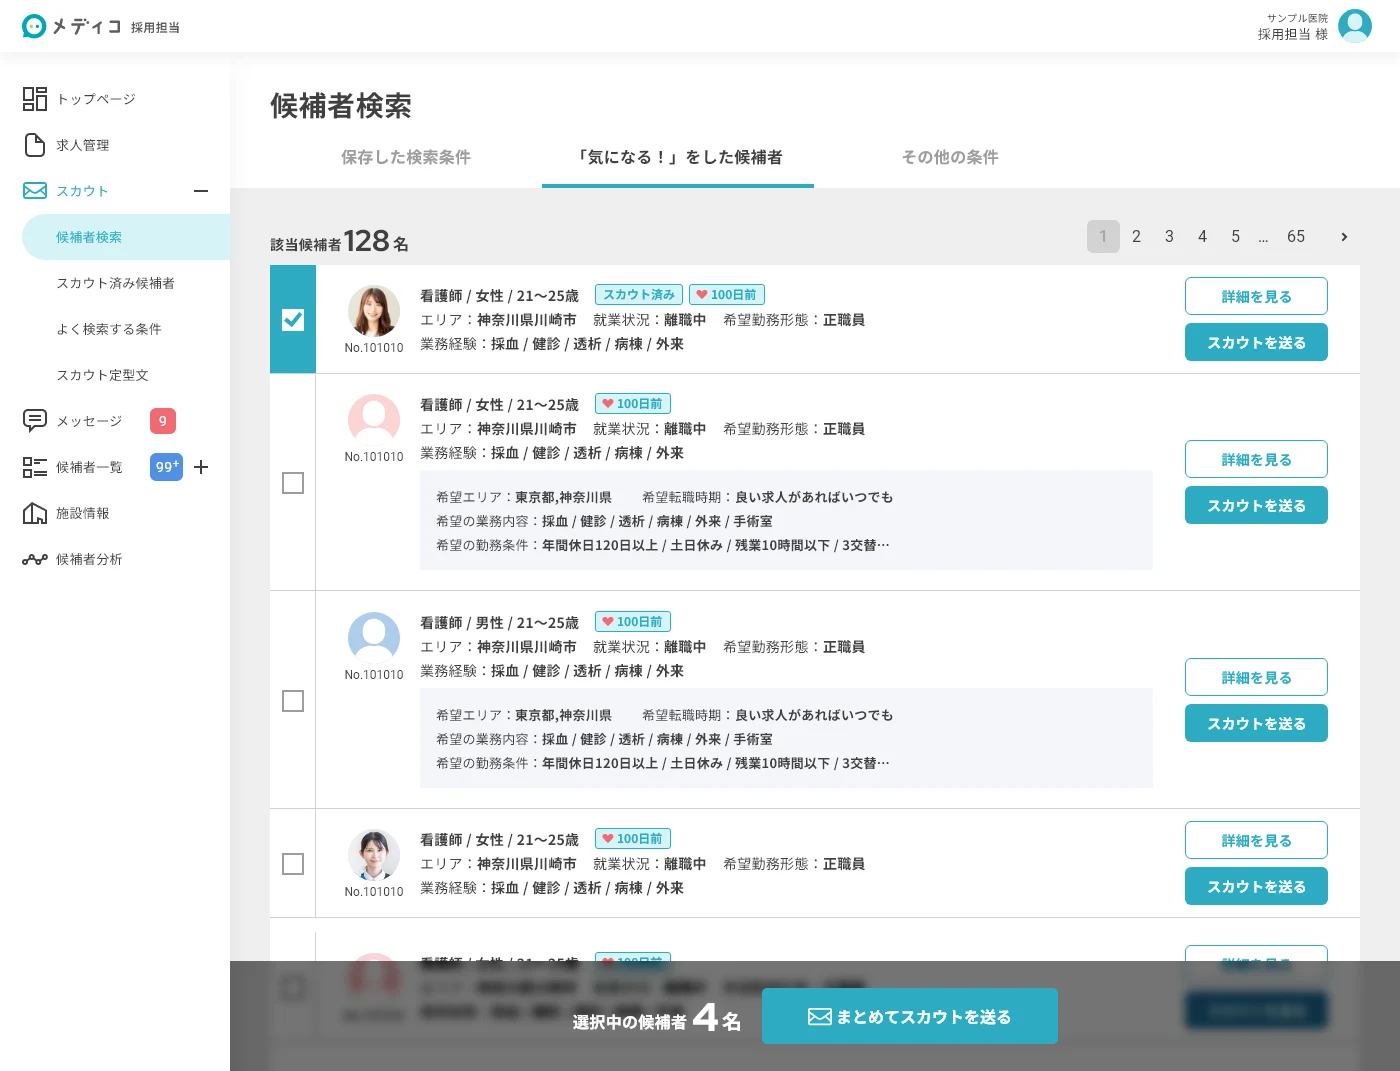Open スカウト定型文 submenu item
The image size is (1400, 1071).
[x=102, y=375]
